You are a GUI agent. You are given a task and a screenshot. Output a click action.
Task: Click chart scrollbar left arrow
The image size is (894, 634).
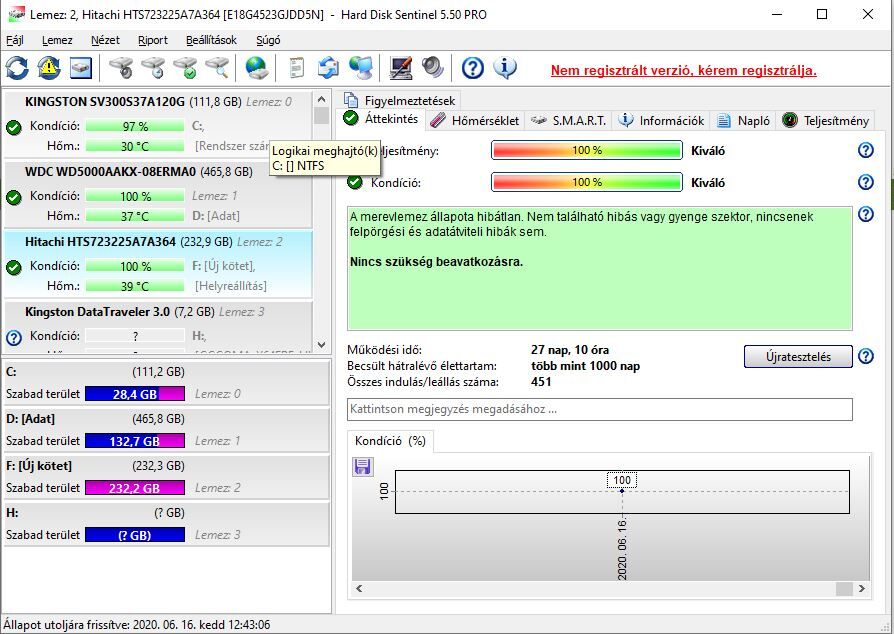[359, 588]
